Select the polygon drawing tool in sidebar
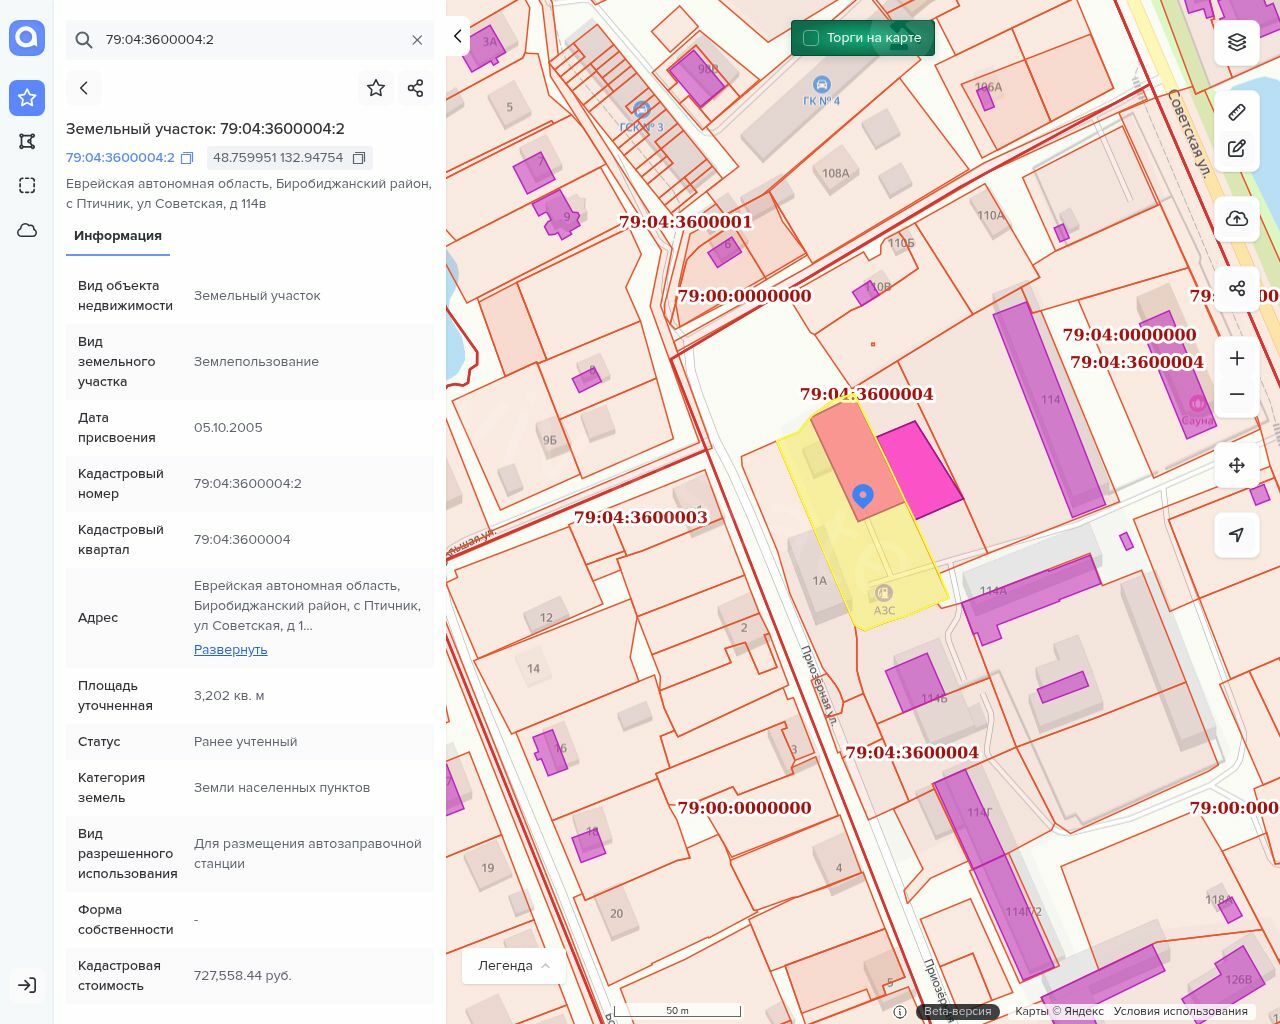This screenshot has width=1280, height=1024. point(27,141)
